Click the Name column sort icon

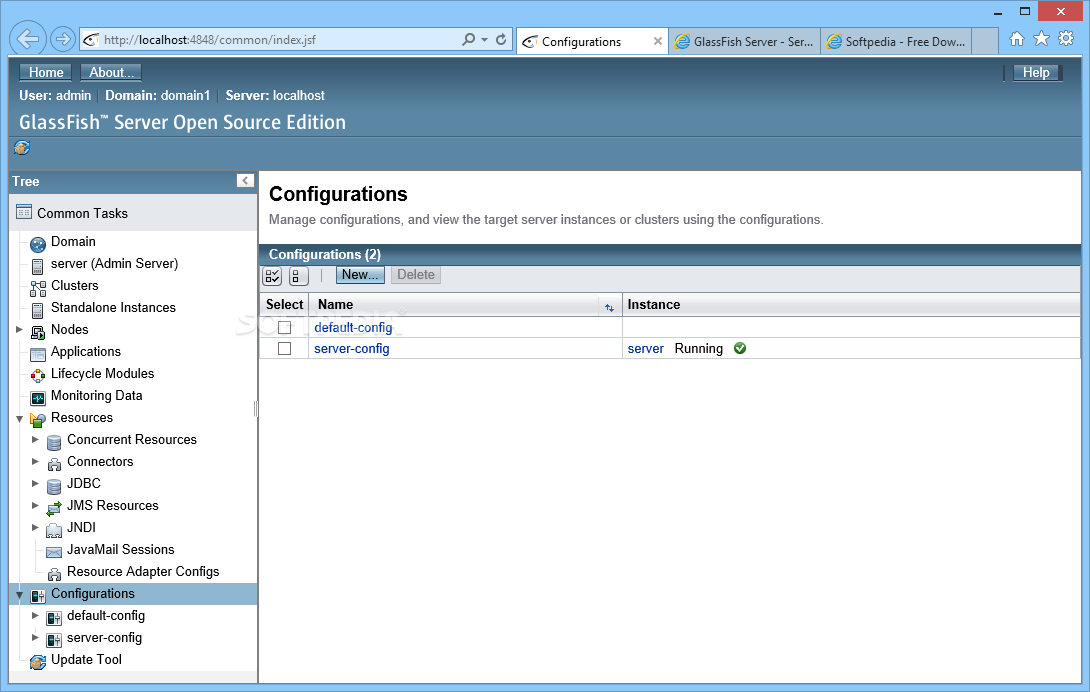(609, 307)
